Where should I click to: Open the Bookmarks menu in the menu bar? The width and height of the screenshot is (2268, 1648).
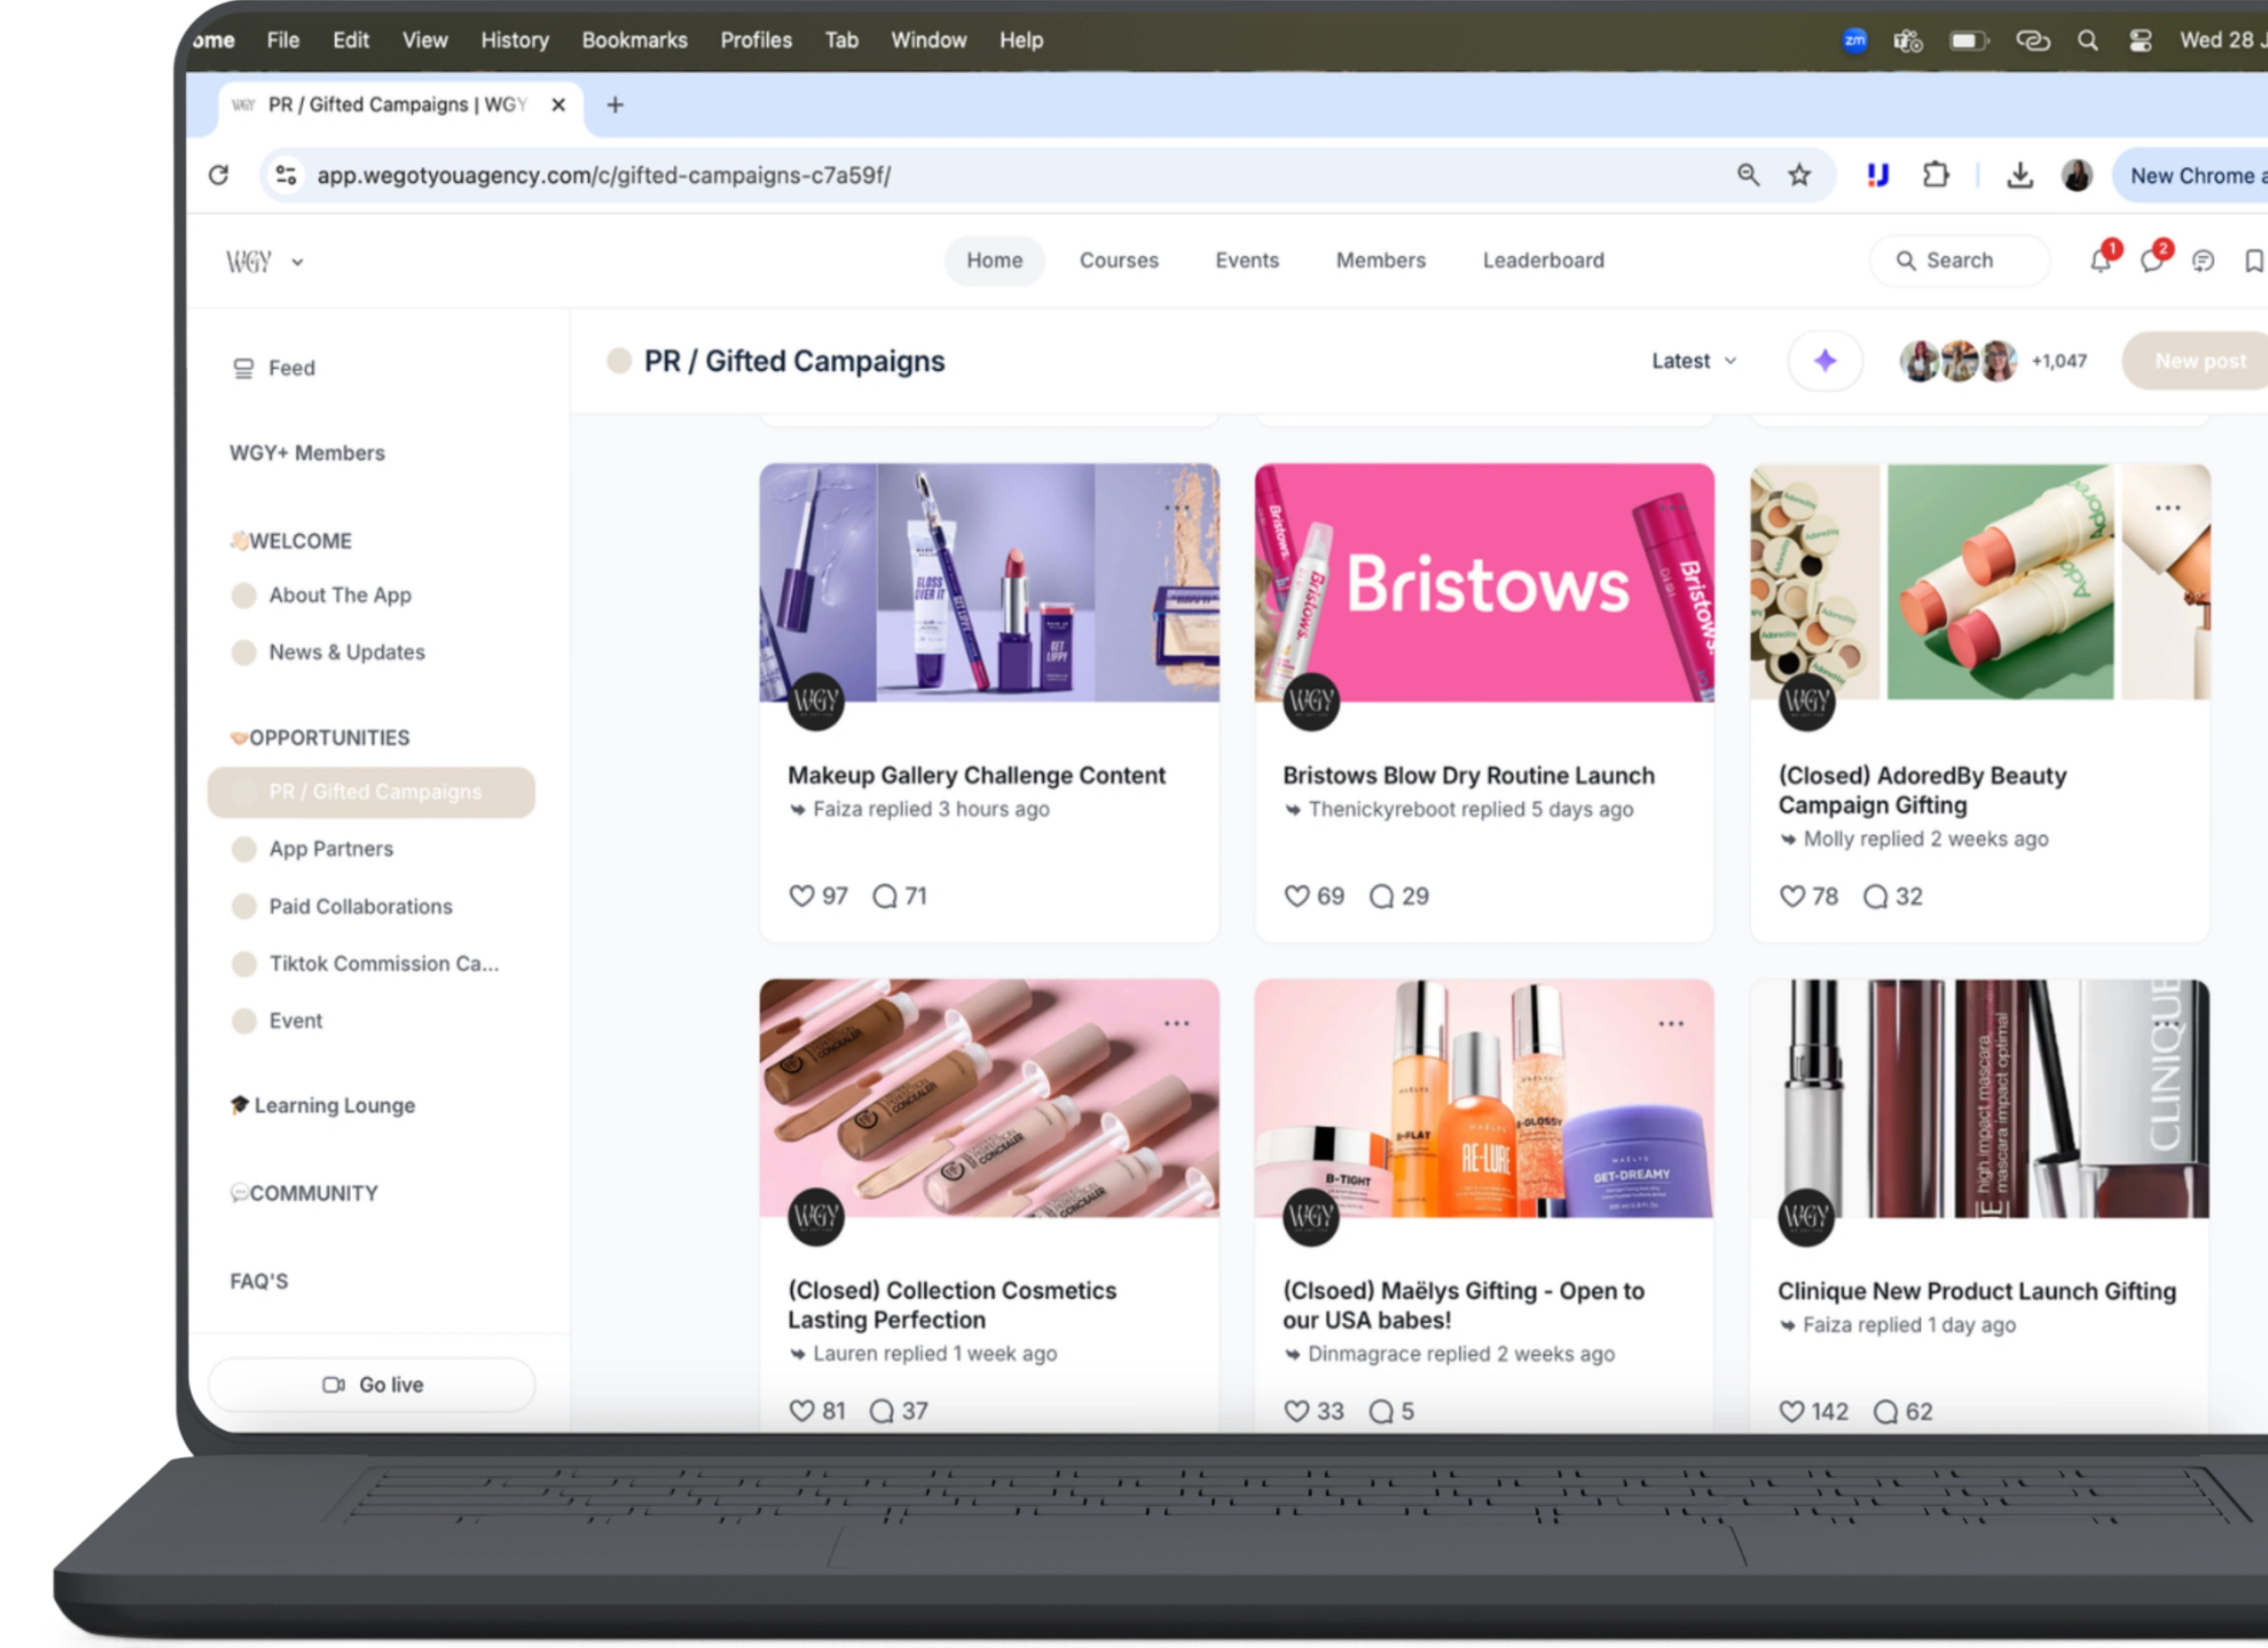634,41
